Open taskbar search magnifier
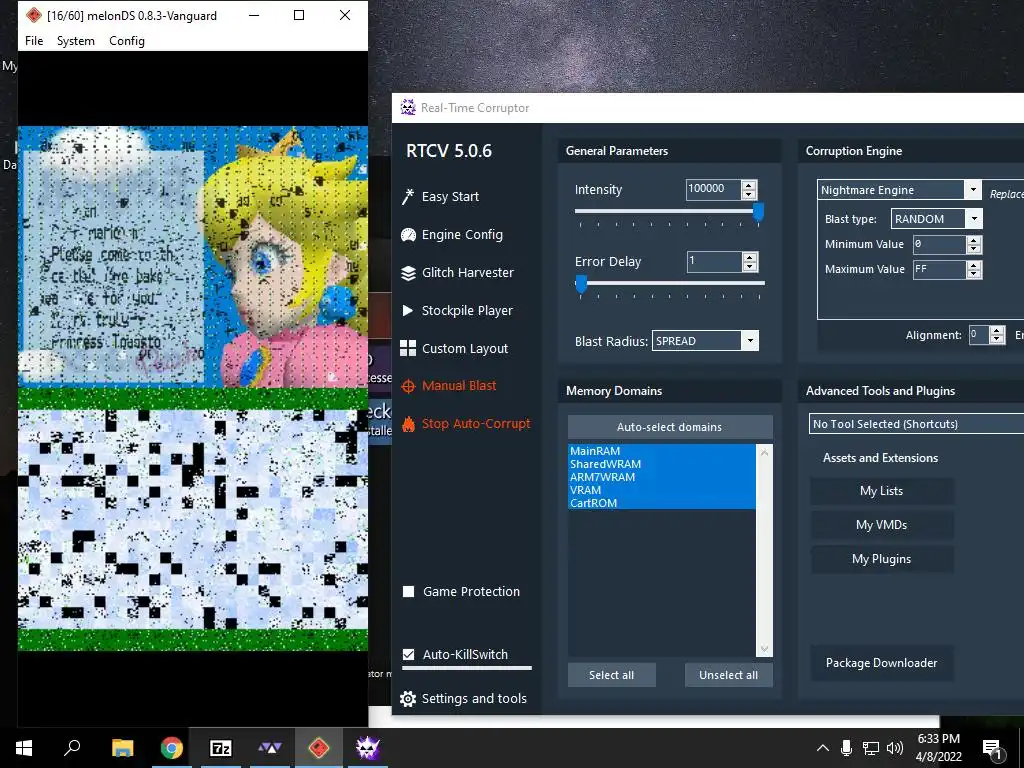Screen dimensions: 1024x768 click(x=72, y=748)
